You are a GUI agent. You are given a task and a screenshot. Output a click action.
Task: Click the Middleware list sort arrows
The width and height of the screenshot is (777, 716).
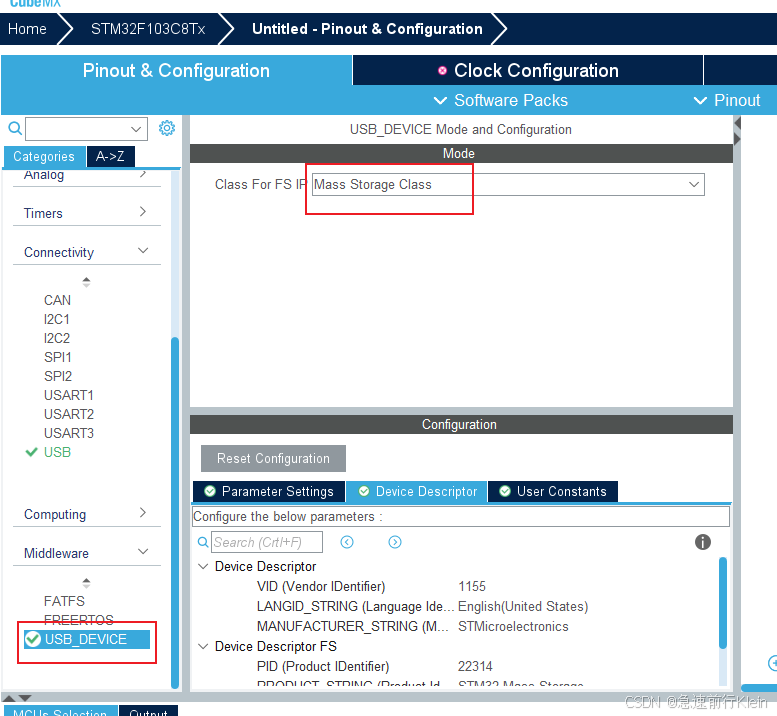(86, 583)
